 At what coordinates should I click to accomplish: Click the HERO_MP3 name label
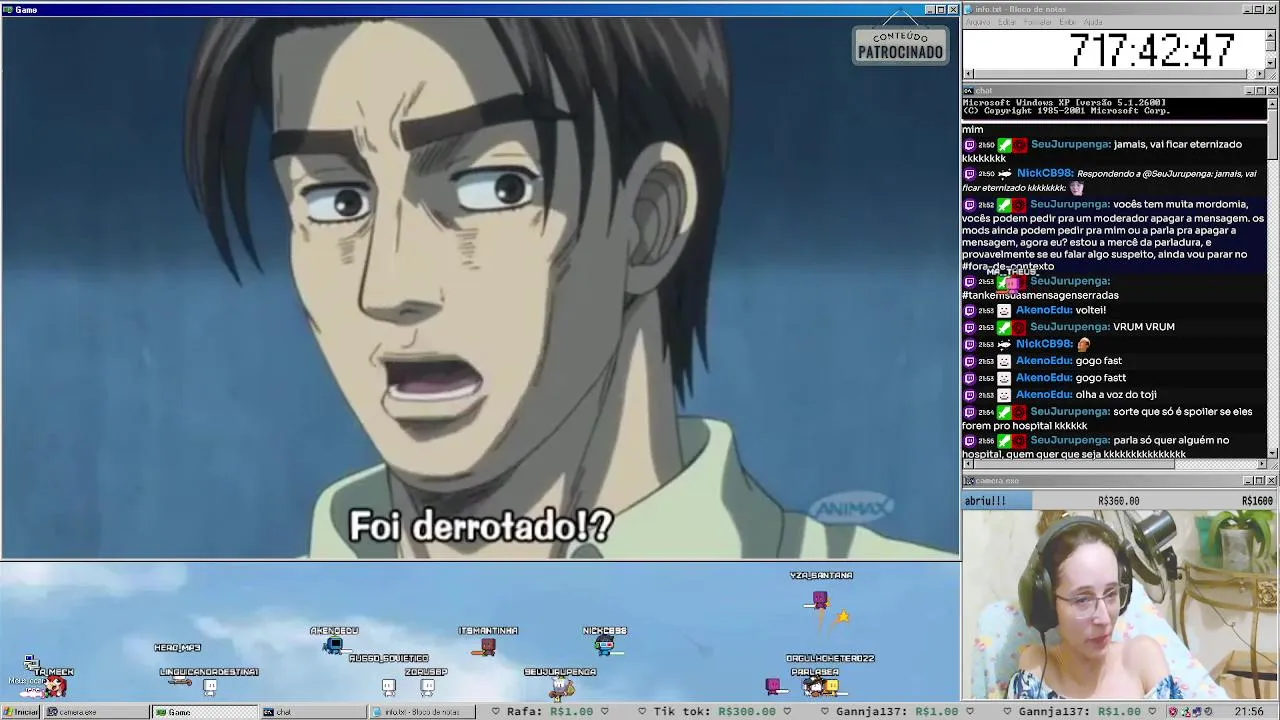[x=177, y=648]
